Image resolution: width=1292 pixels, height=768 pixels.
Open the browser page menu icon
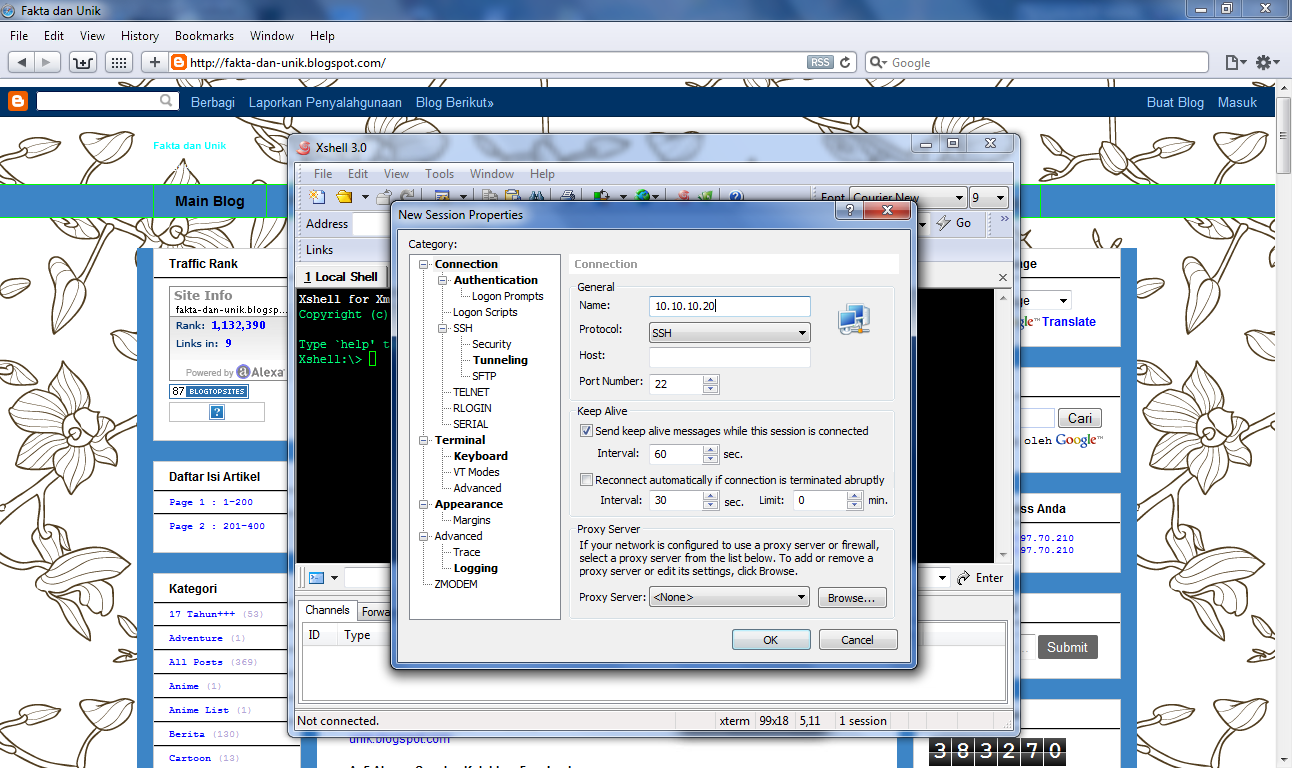[x=1236, y=62]
